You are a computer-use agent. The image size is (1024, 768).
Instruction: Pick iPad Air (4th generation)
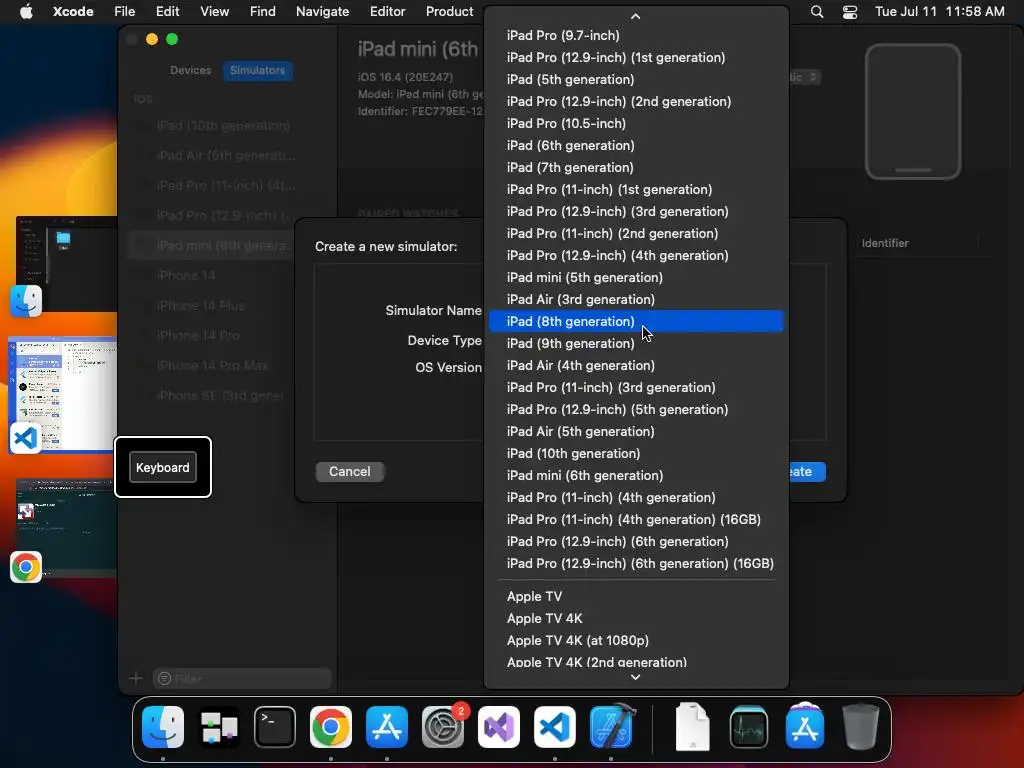tap(635, 366)
